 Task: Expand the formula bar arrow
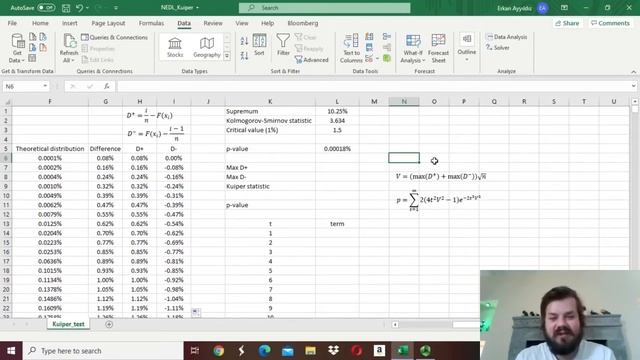633,86
